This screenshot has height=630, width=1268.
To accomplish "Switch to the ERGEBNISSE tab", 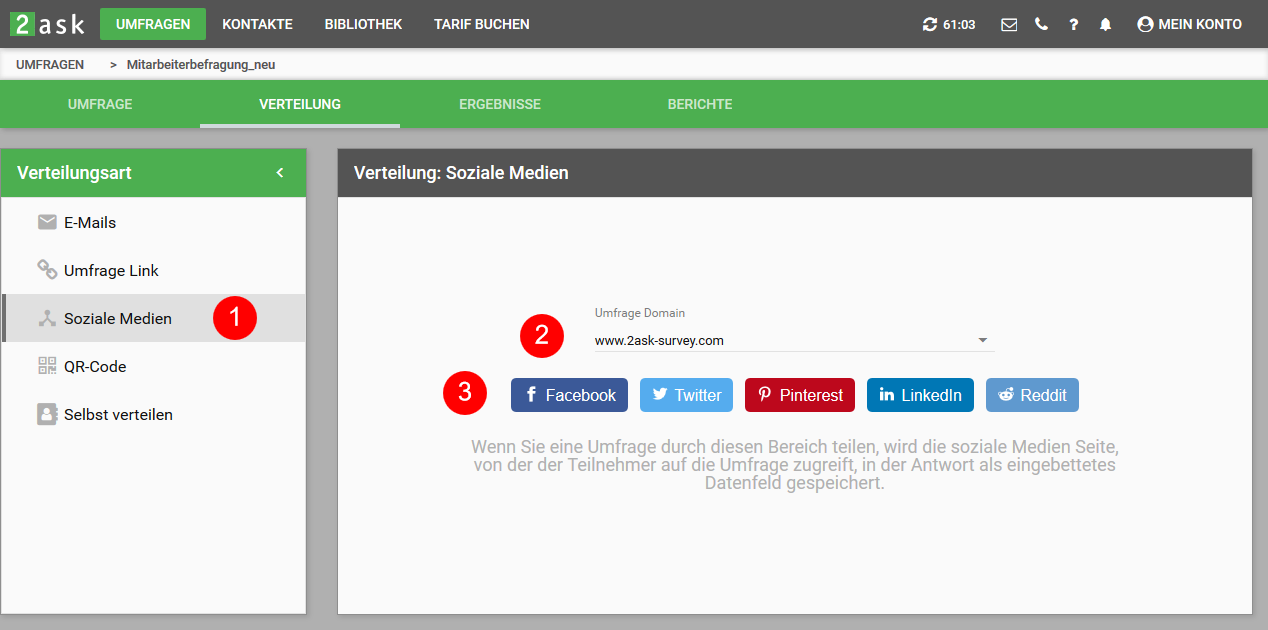I will [500, 103].
